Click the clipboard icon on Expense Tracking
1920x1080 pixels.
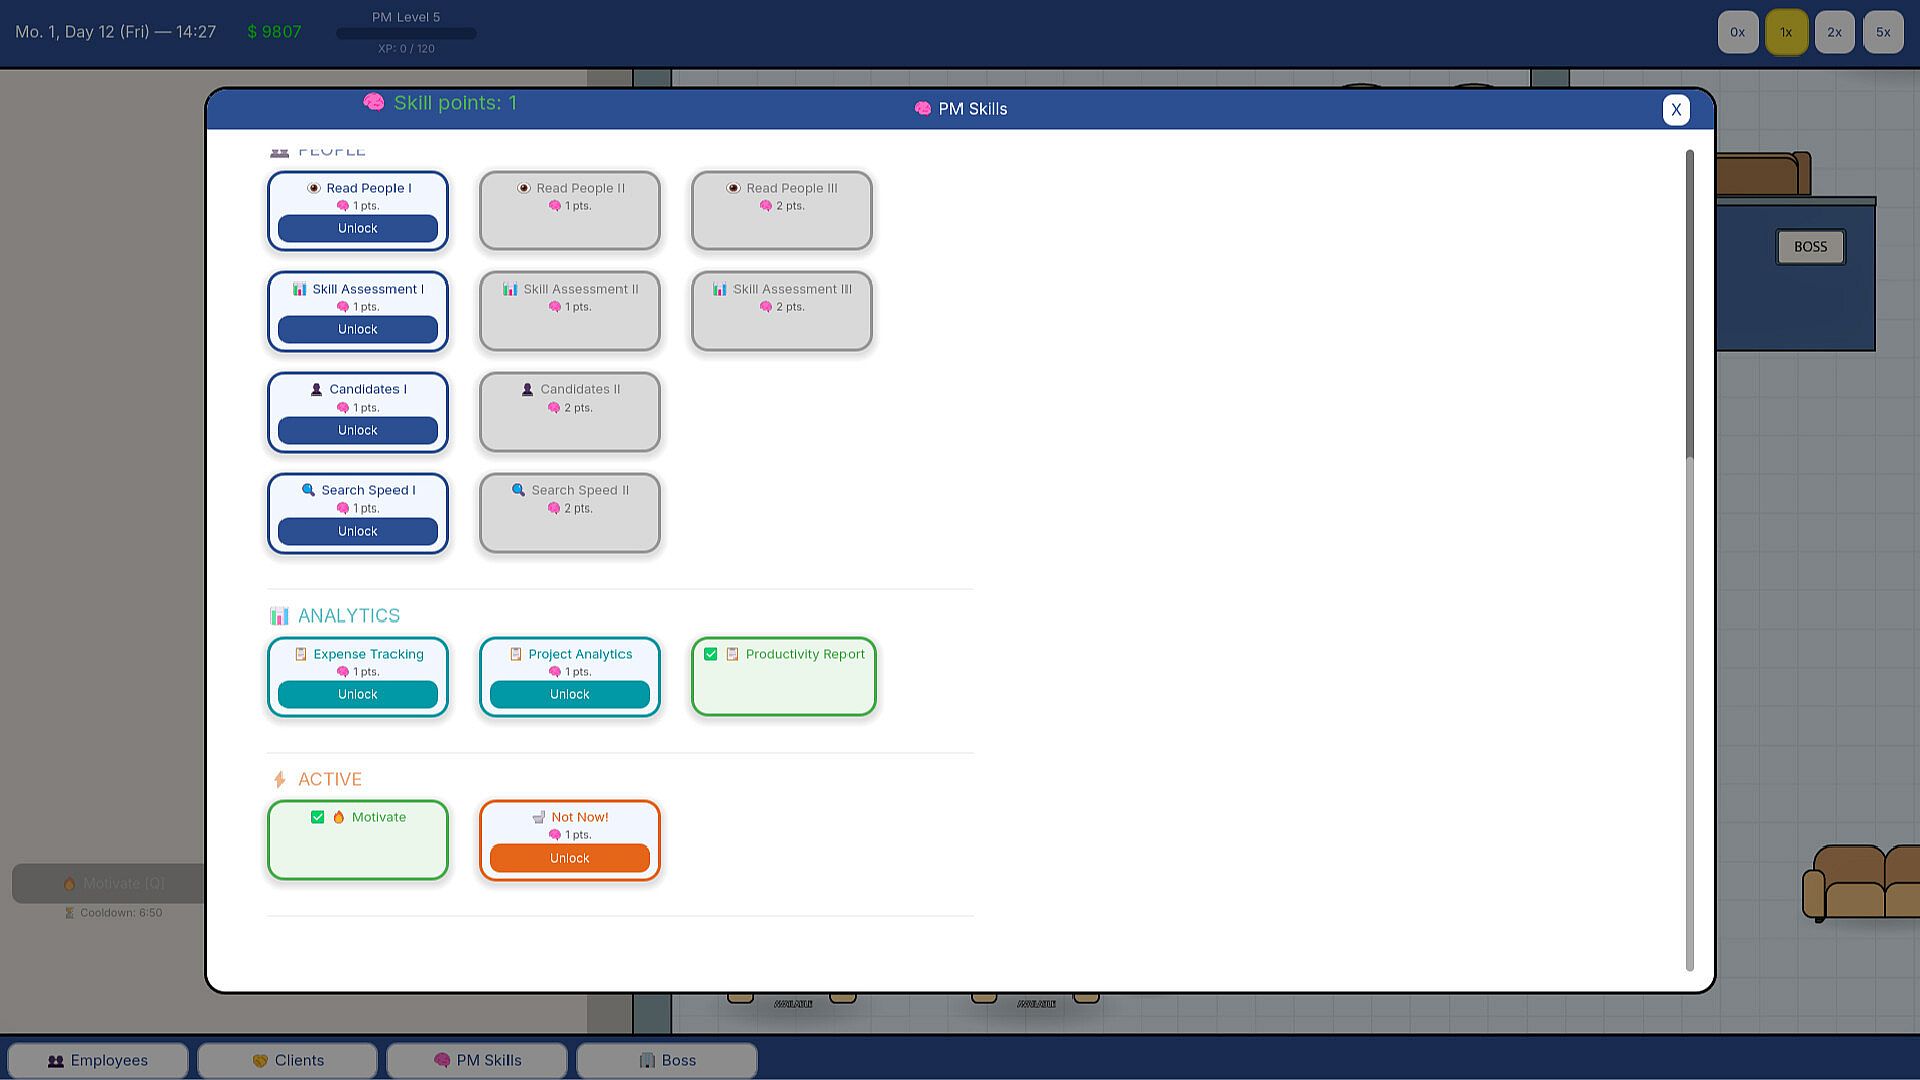coord(300,654)
